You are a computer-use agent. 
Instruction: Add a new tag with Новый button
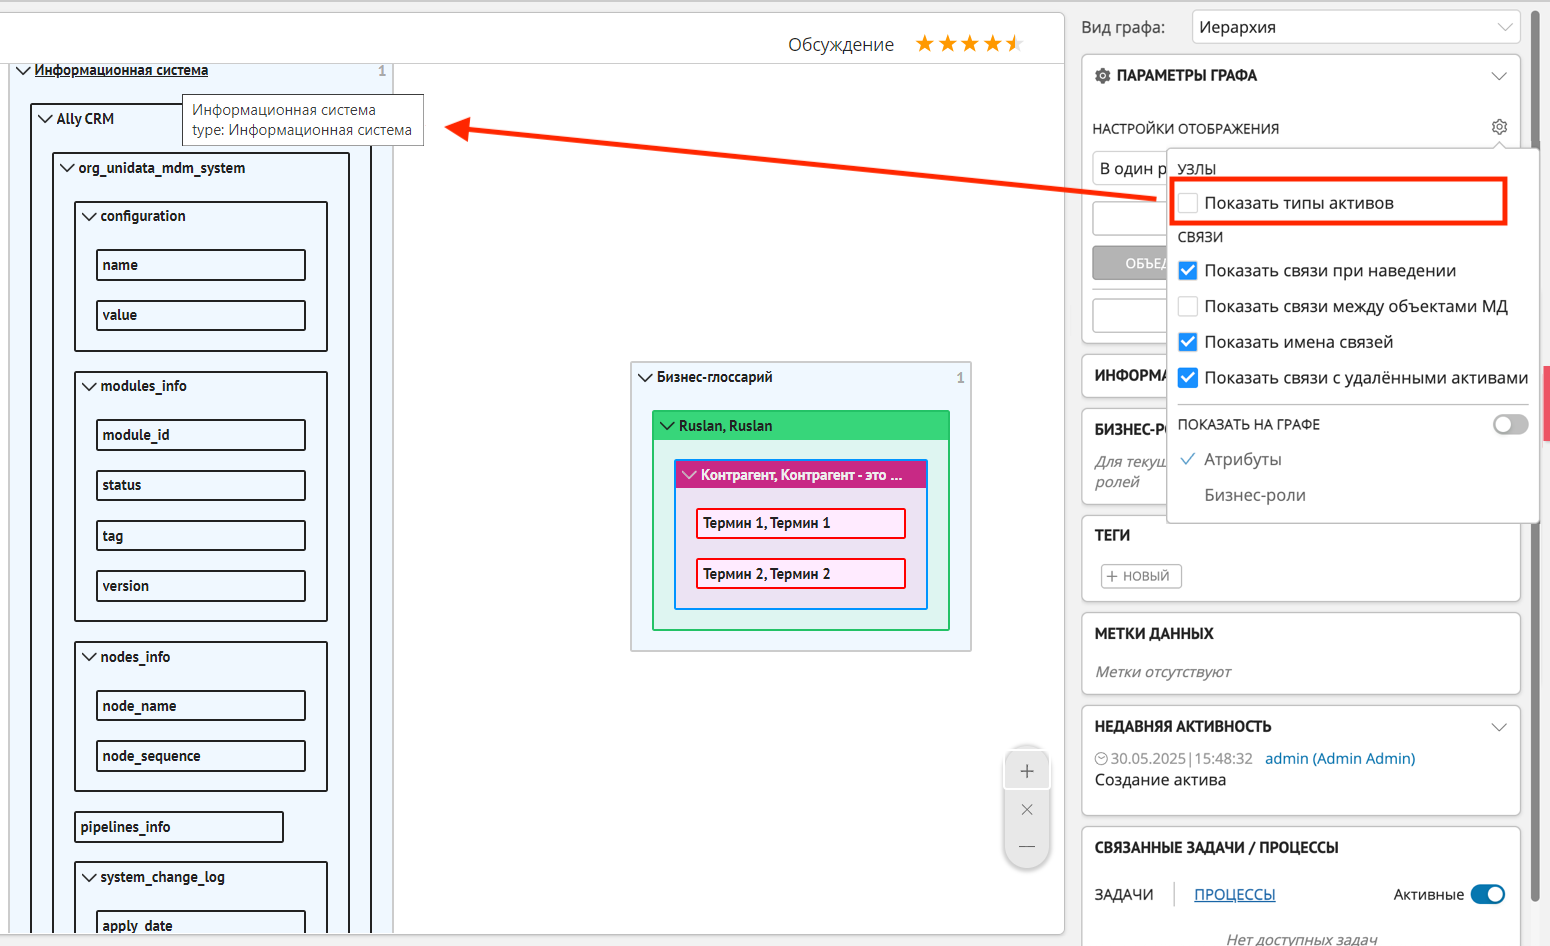pos(1141,576)
